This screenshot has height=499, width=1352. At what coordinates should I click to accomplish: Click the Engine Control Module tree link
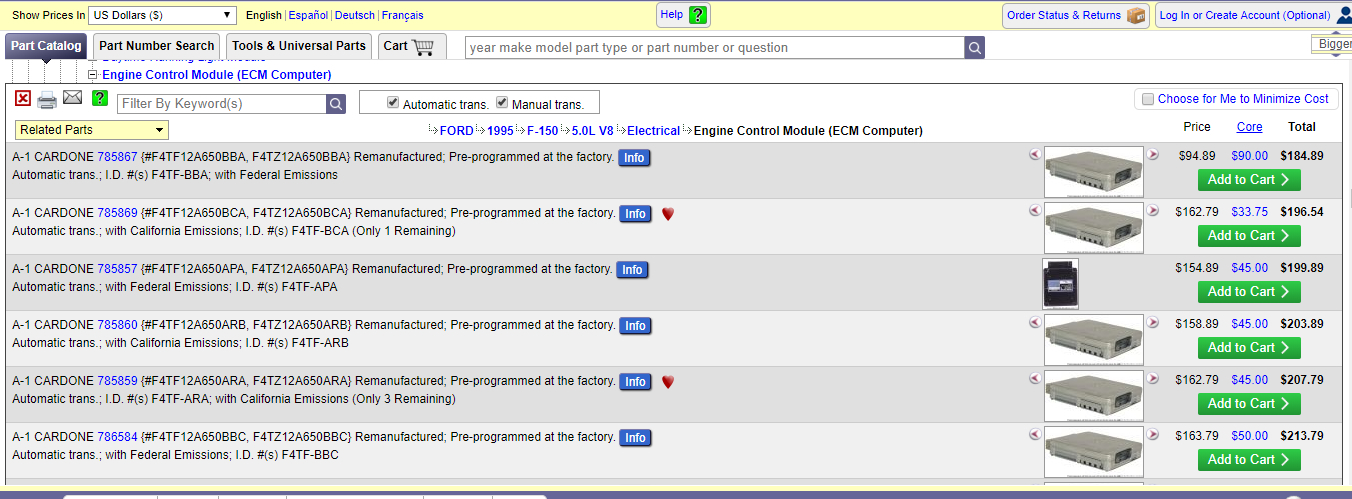coord(217,75)
